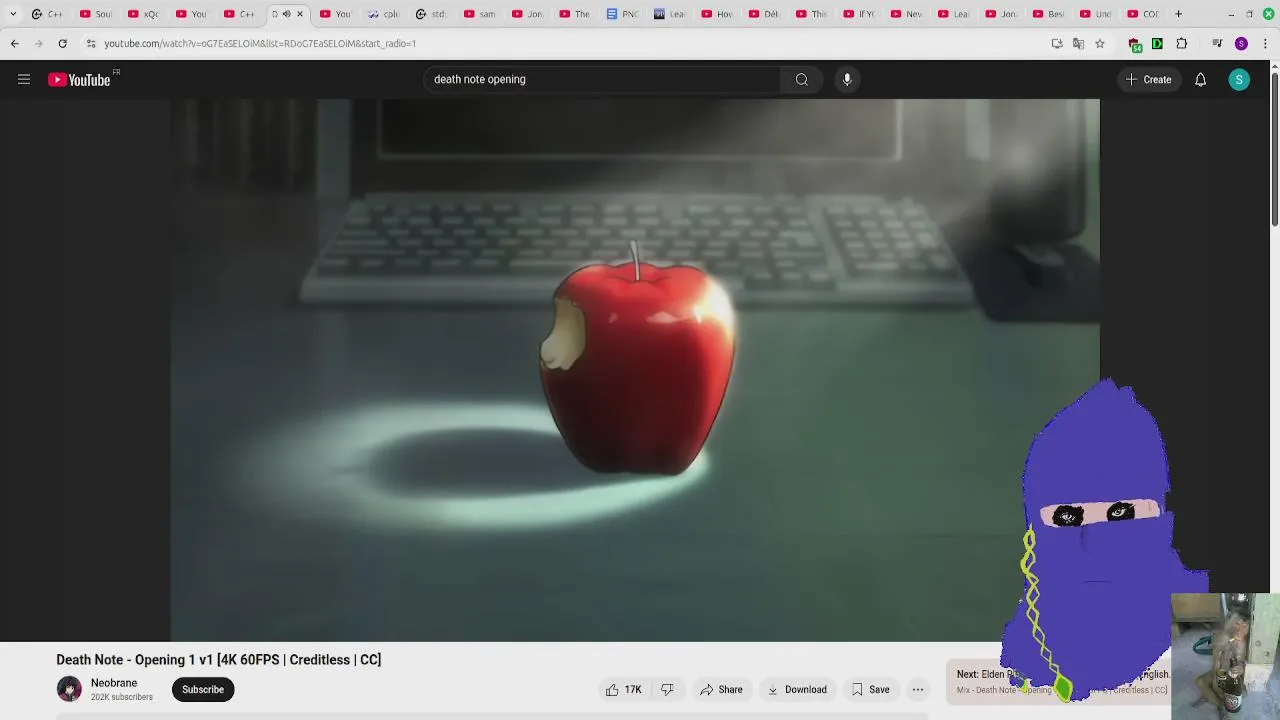
Task: Download the video
Action: click(x=797, y=689)
